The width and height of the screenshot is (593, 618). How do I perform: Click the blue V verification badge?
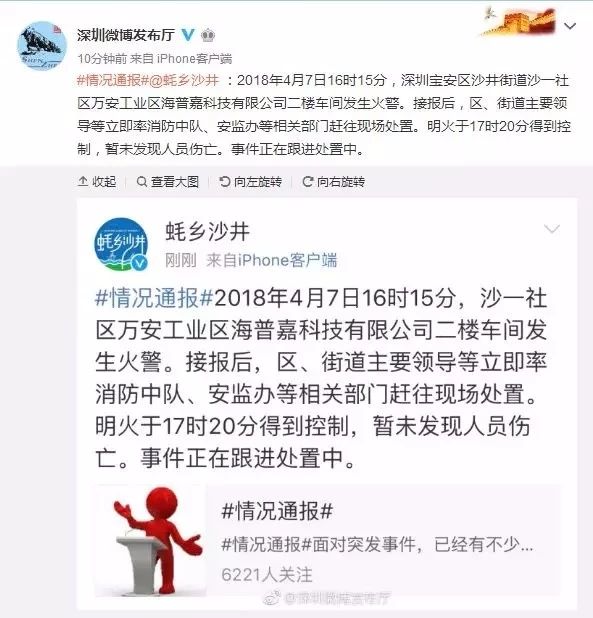[188, 35]
